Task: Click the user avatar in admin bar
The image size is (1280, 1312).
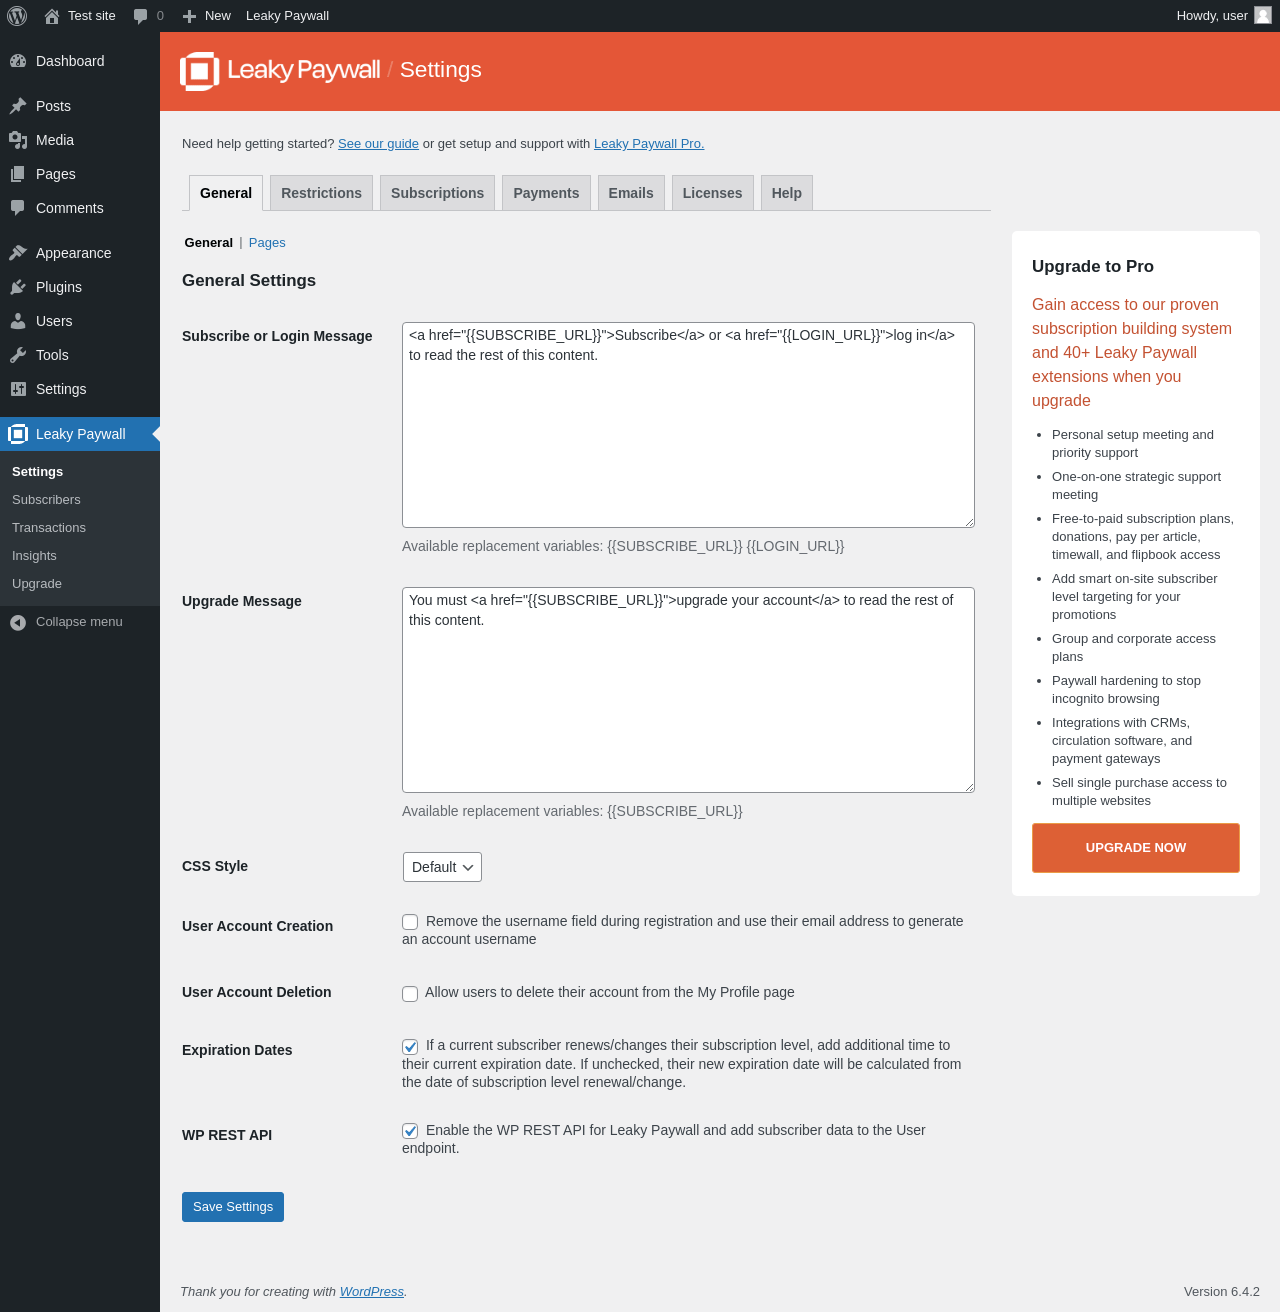Action: tap(1263, 15)
